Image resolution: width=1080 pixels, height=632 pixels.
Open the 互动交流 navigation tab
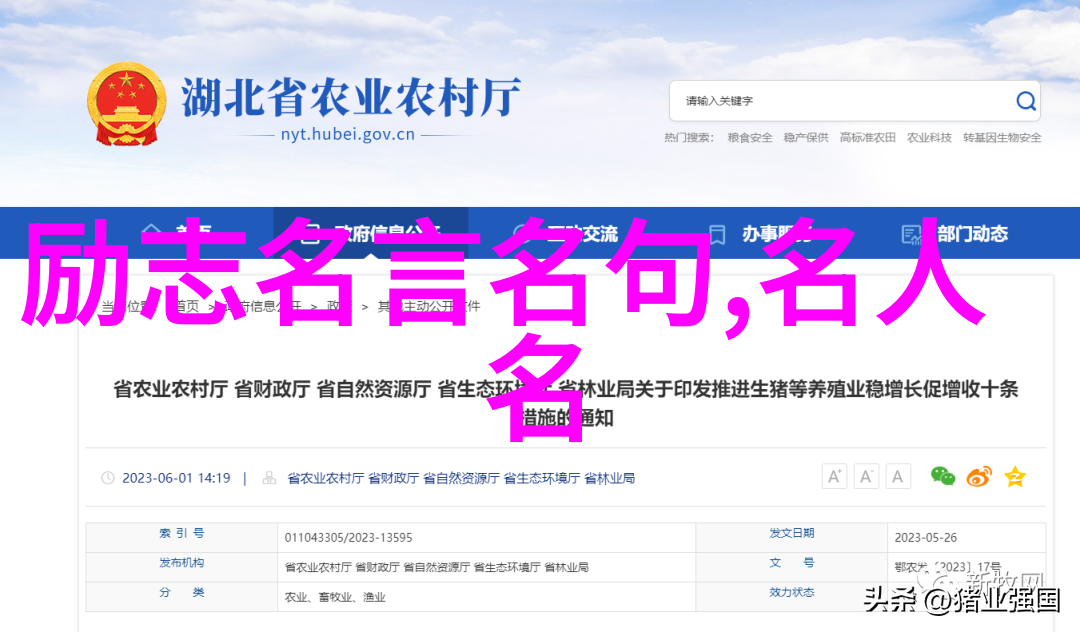click(x=583, y=234)
